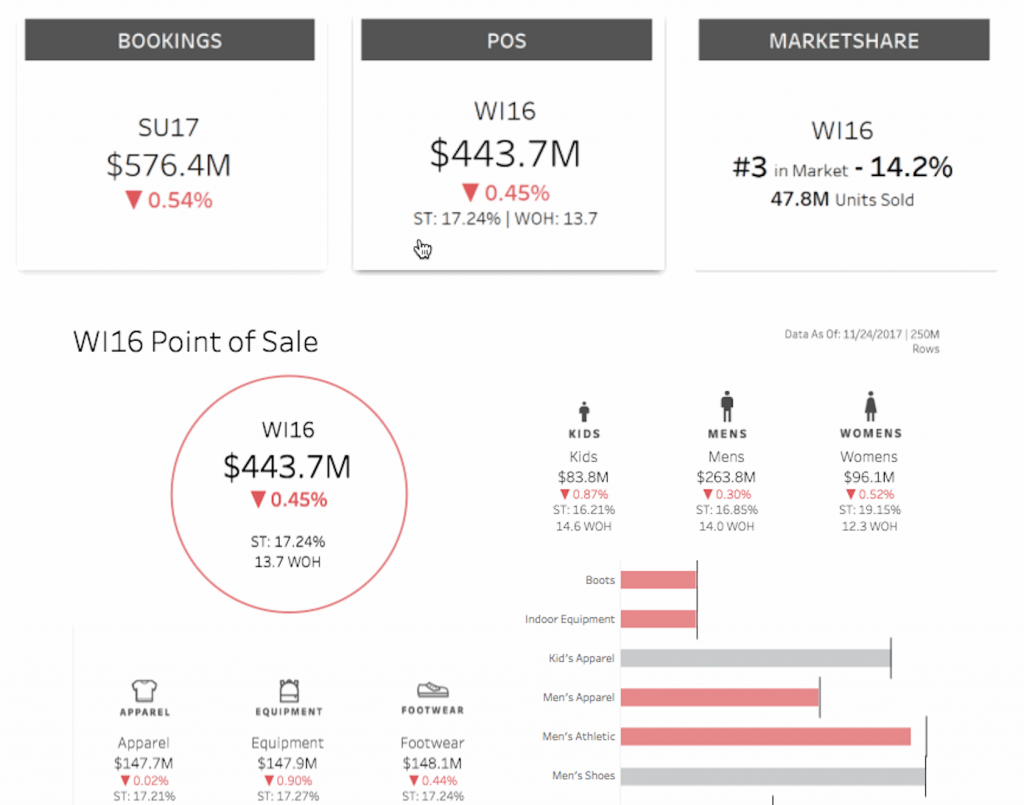Click the SU17 $576.4M bookings value
Image resolution: width=1024 pixels, height=805 pixels.
[168, 165]
